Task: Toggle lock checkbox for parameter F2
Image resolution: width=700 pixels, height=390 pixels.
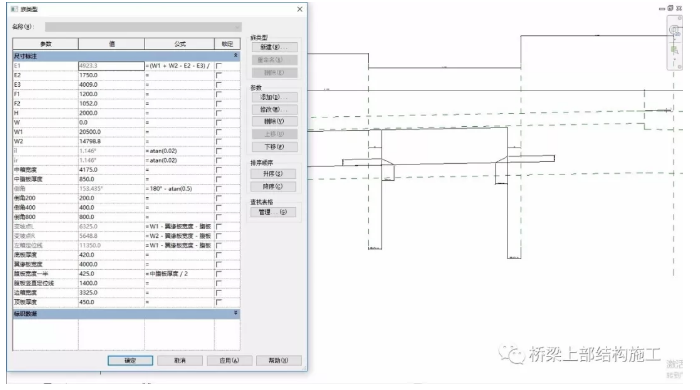Action: tap(219, 104)
